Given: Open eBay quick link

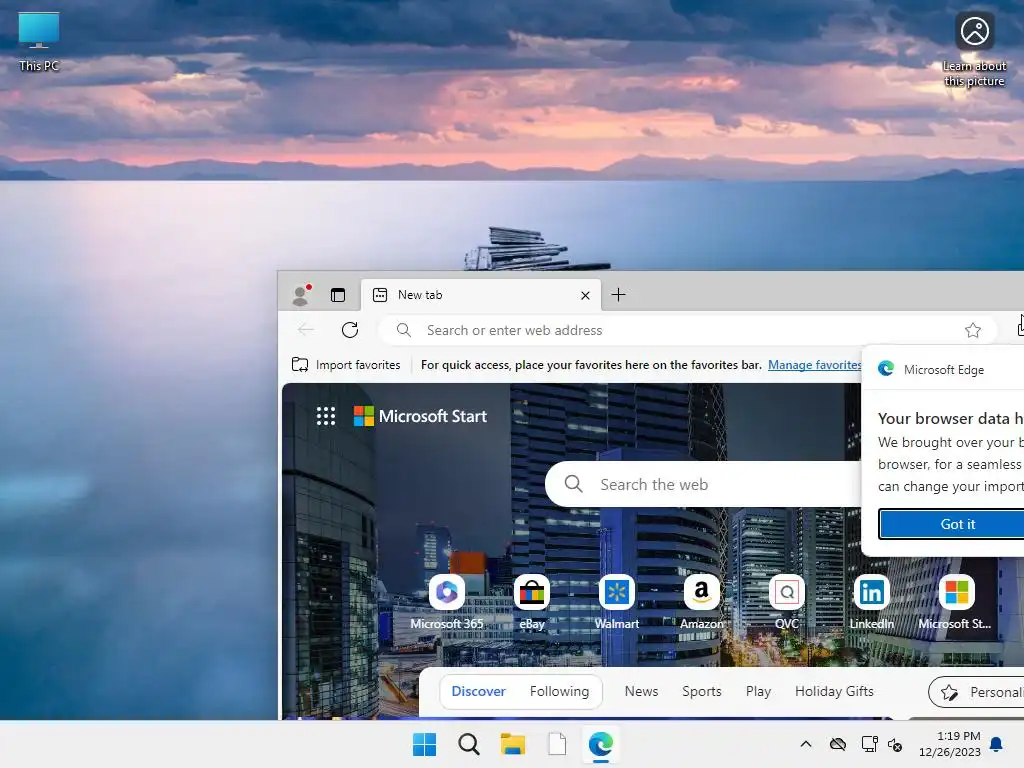Looking at the screenshot, I should coord(532,602).
